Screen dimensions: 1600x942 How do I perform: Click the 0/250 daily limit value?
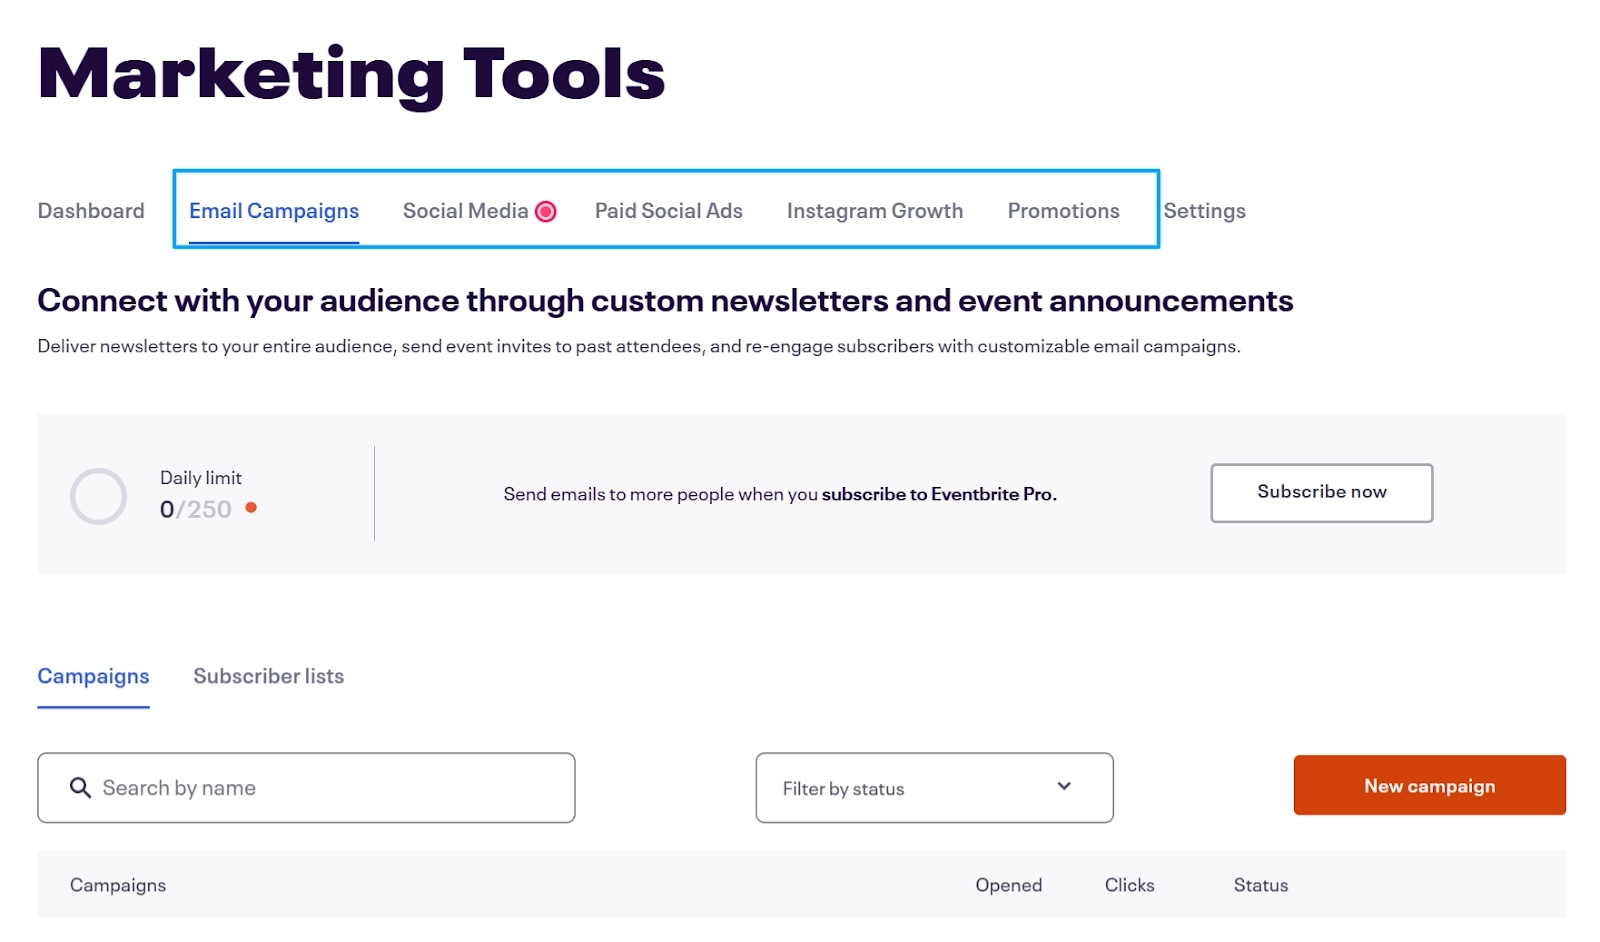click(196, 509)
